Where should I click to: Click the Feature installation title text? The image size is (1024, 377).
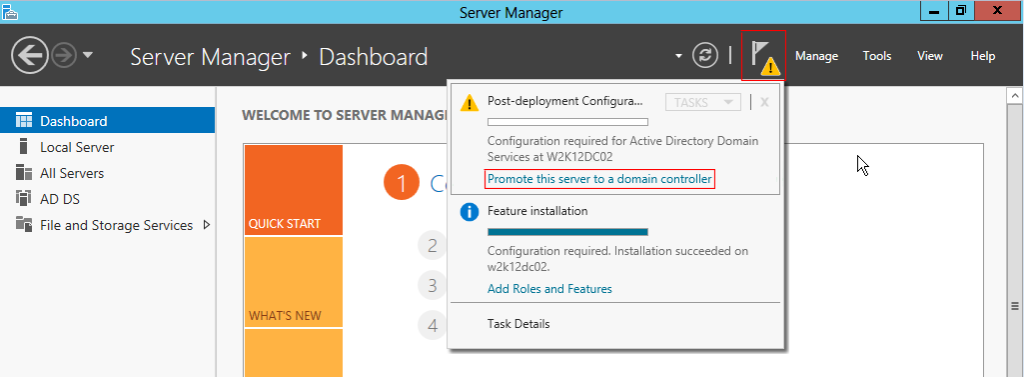(x=537, y=211)
